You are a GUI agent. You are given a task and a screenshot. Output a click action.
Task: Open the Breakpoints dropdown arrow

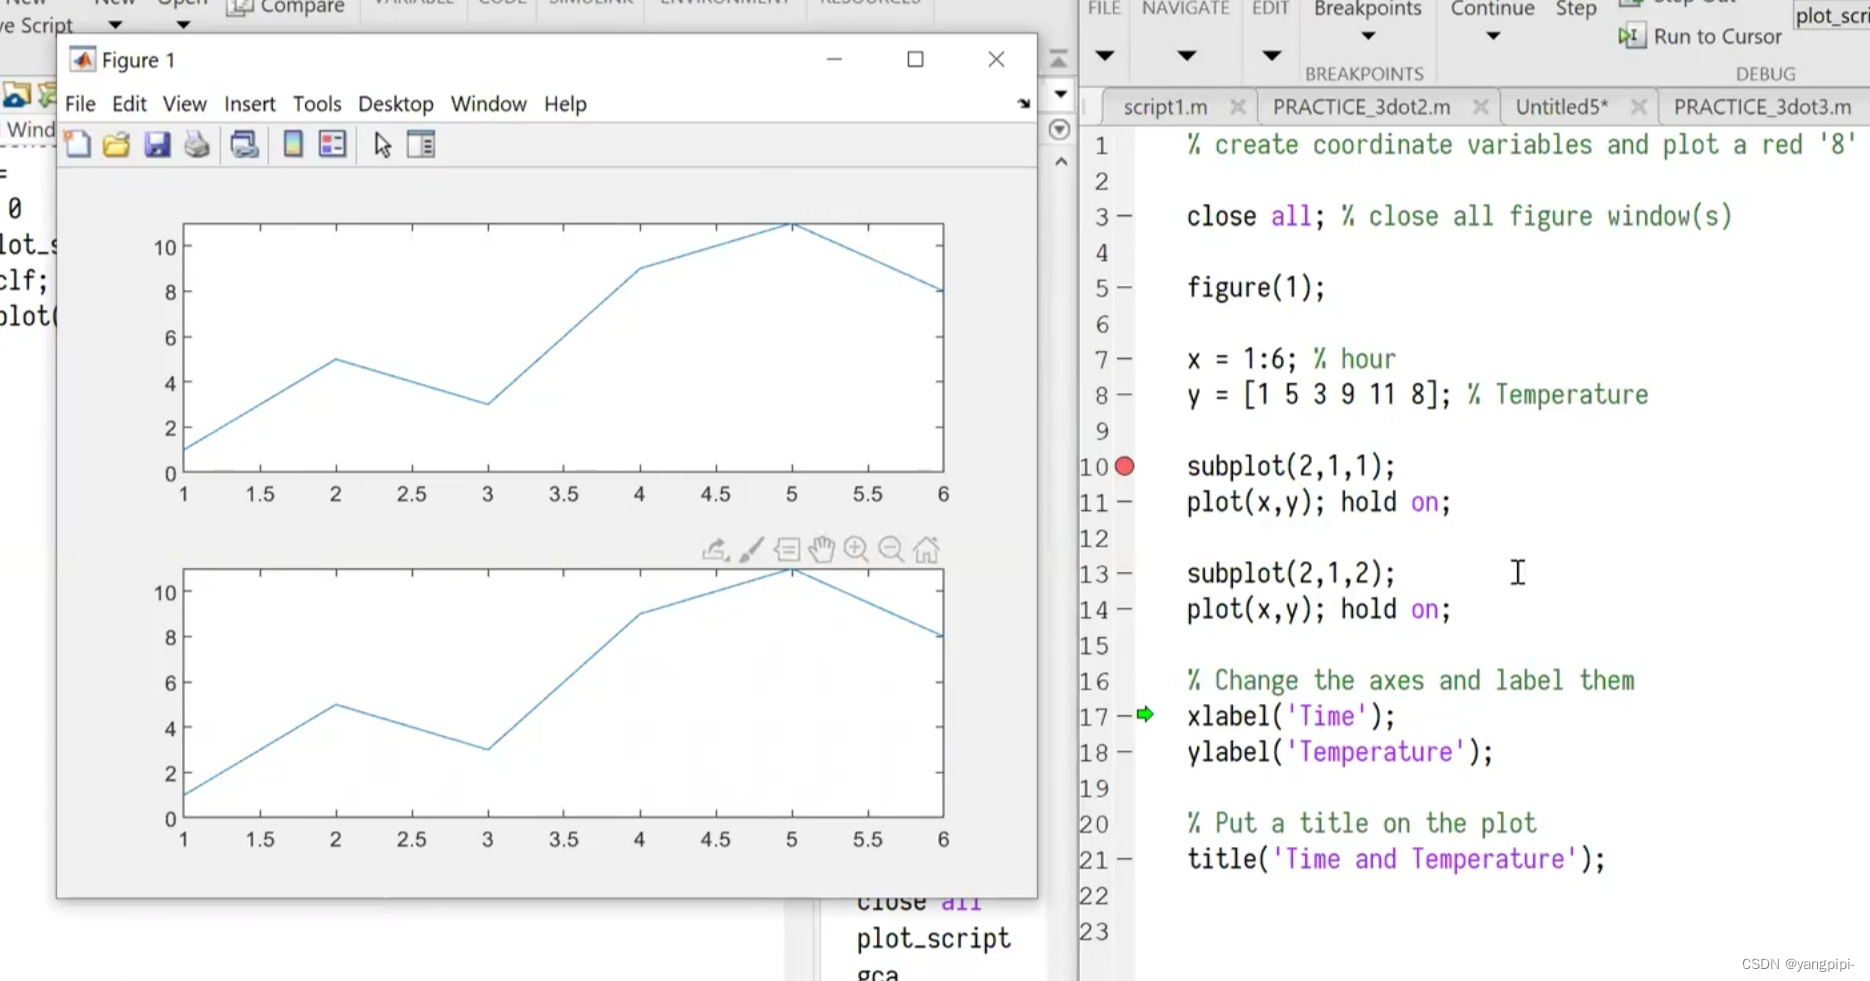click(x=1368, y=37)
